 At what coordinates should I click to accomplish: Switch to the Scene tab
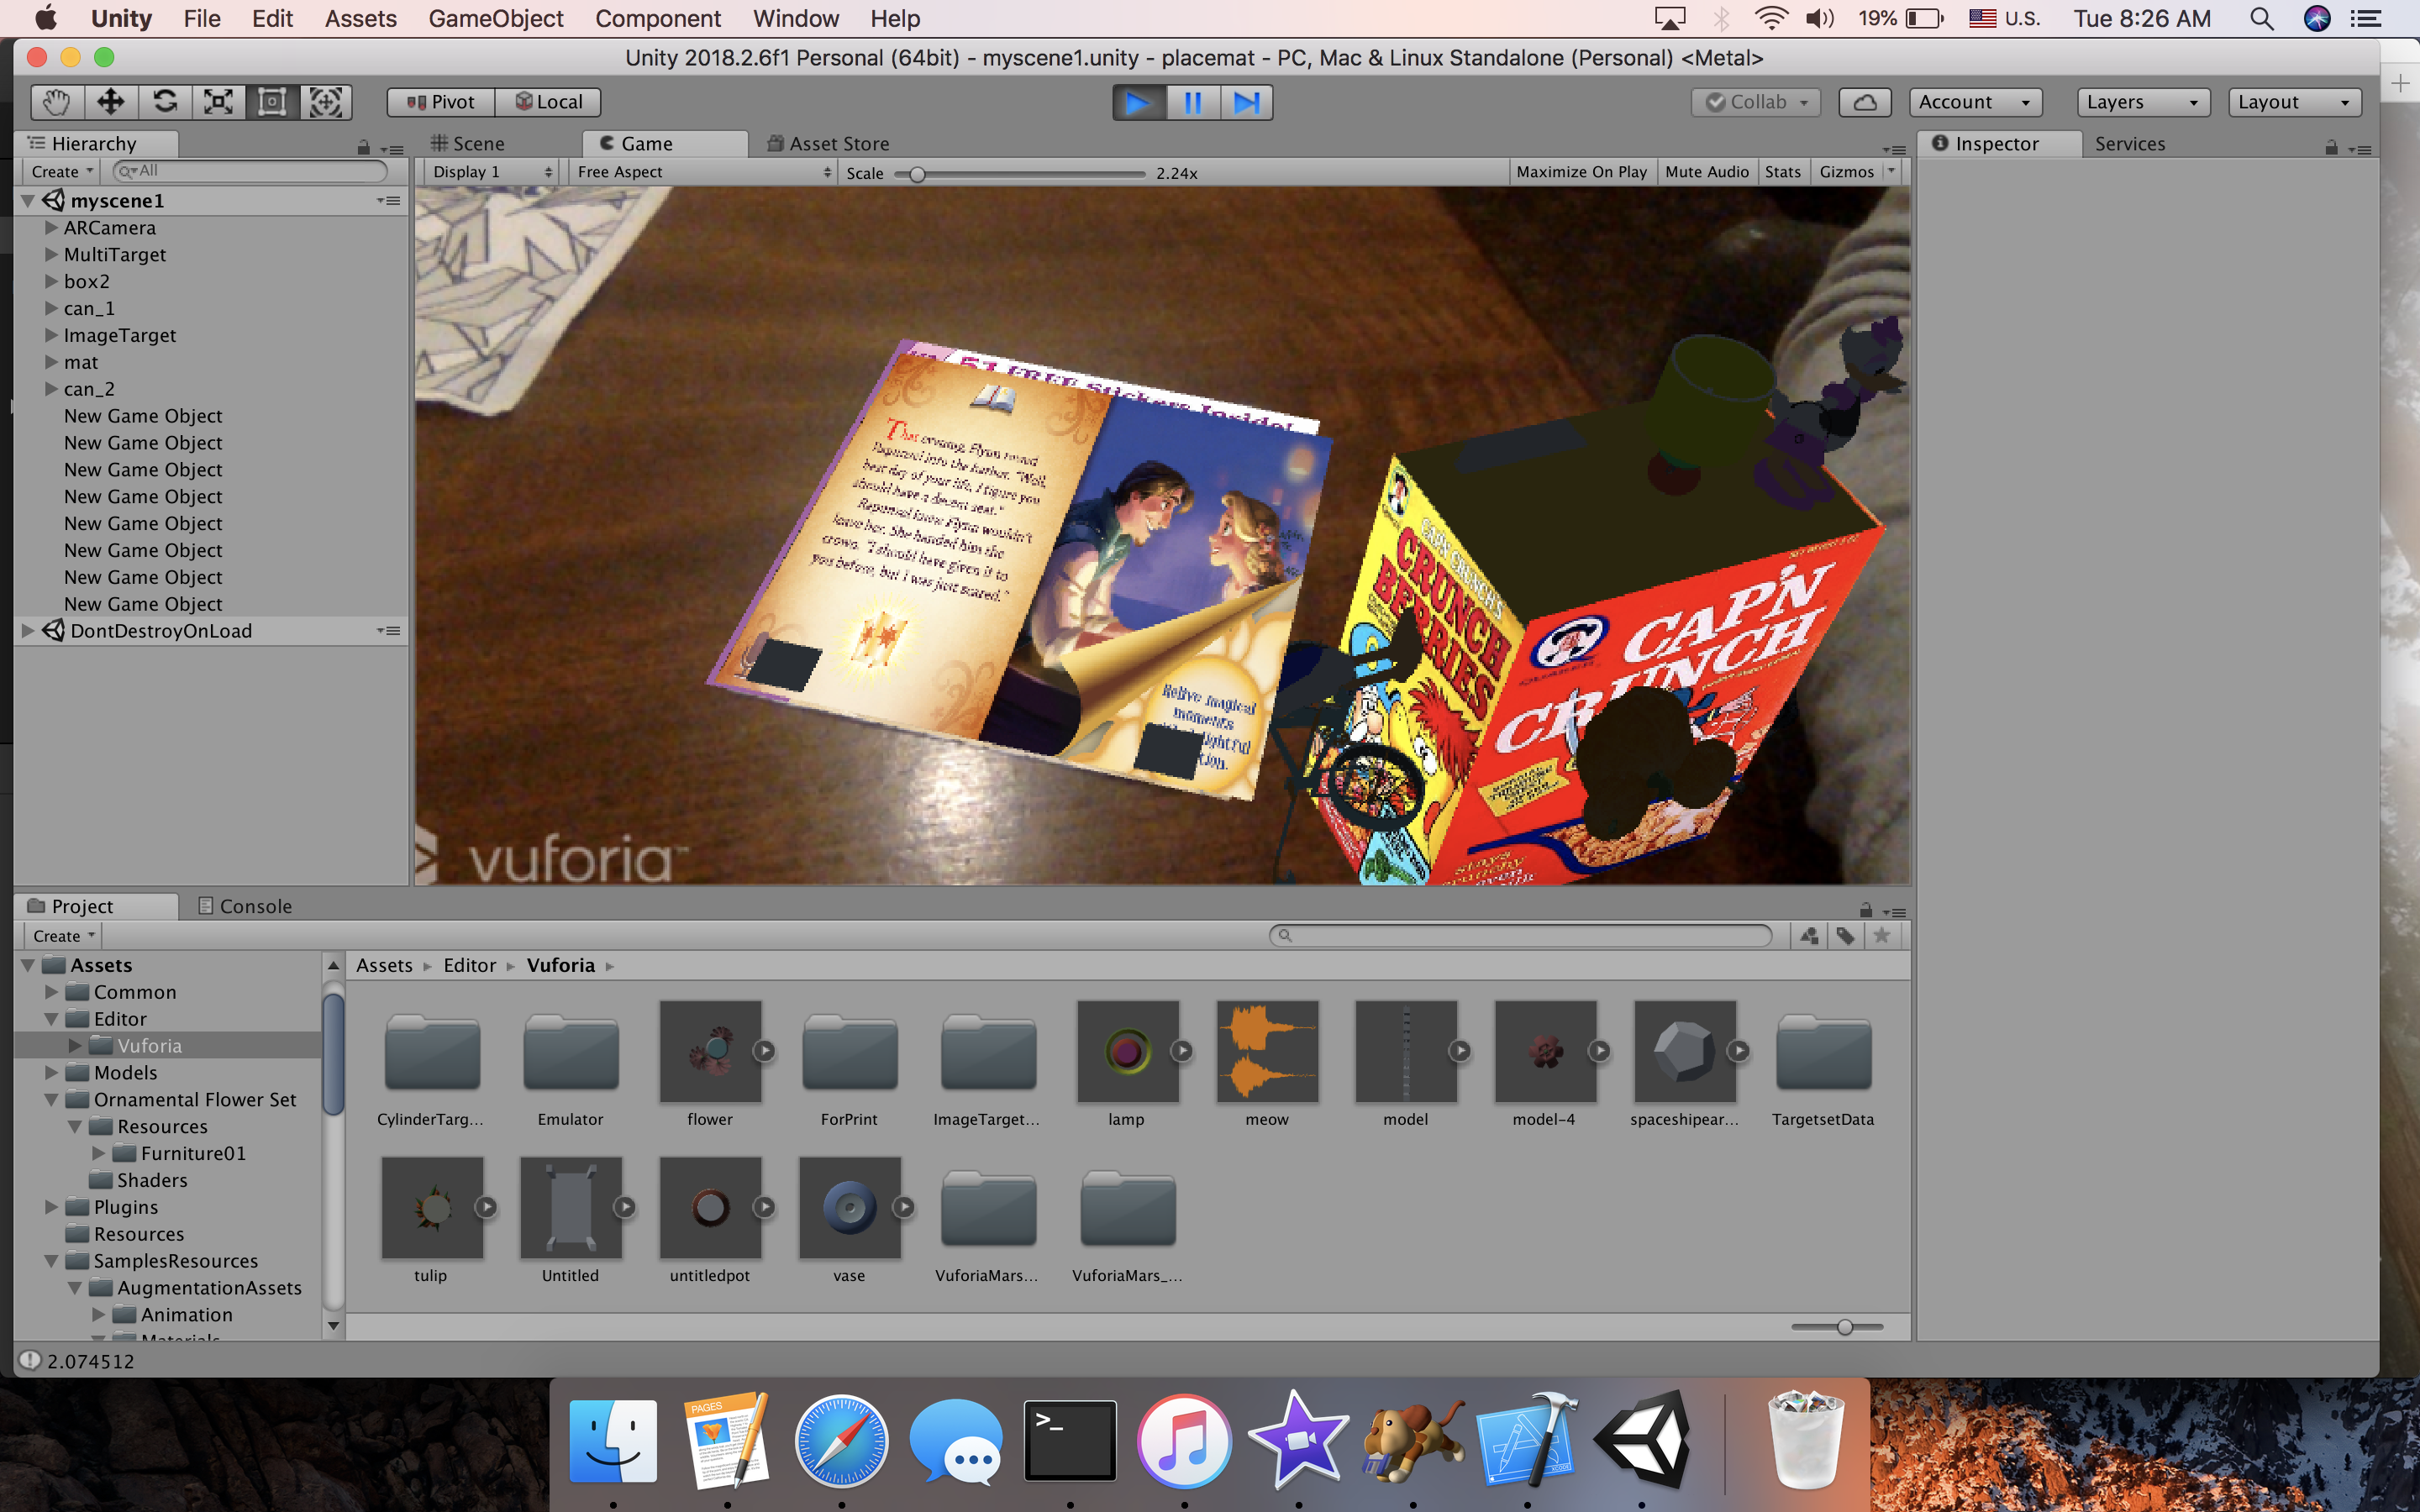click(468, 144)
